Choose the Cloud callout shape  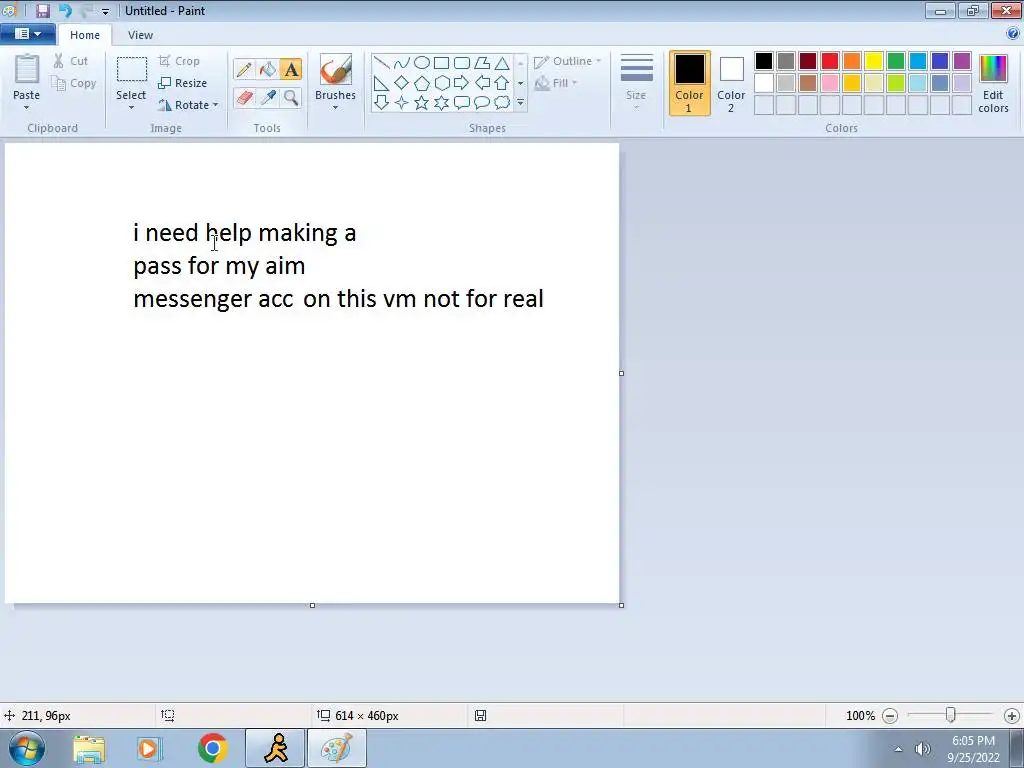(x=502, y=103)
